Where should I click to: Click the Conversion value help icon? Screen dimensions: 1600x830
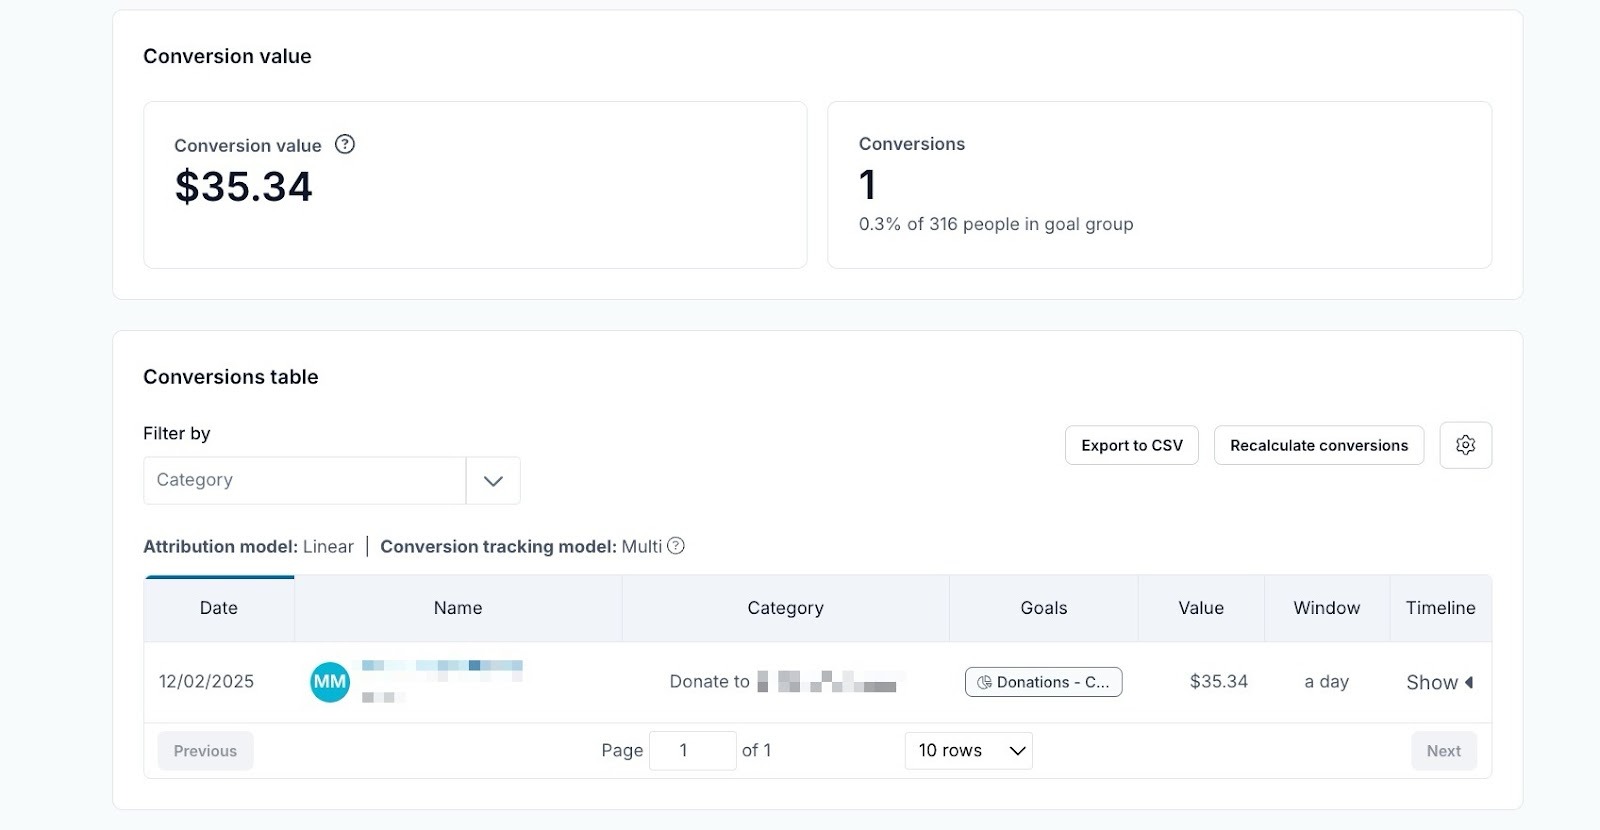click(x=345, y=144)
